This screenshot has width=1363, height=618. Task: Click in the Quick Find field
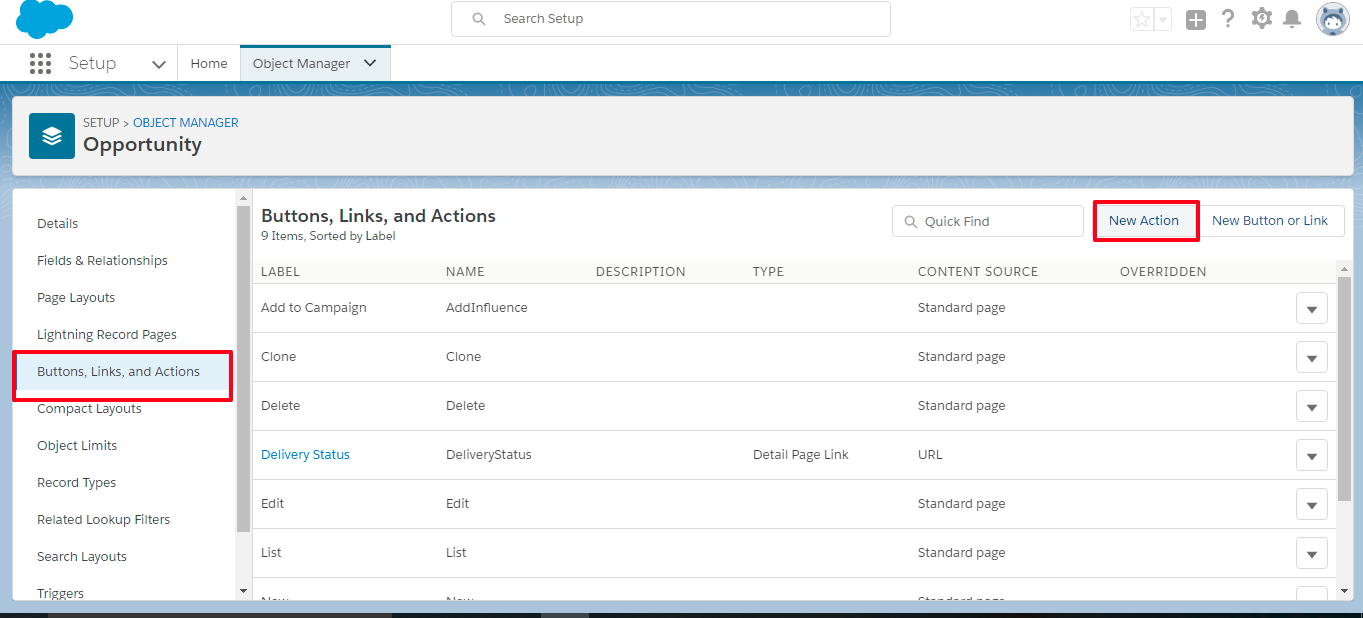[997, 221]
